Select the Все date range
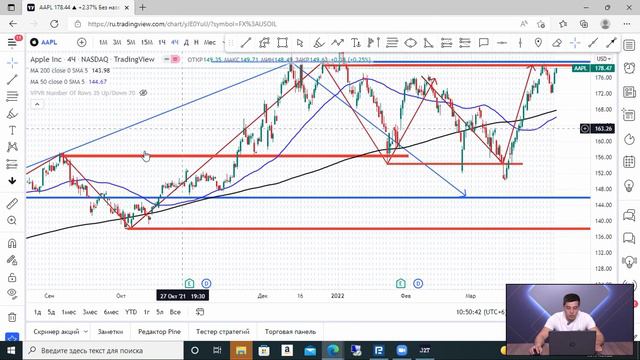Viewport: 640px width, 360px height. pyautogui.click(x=175, y=312)
